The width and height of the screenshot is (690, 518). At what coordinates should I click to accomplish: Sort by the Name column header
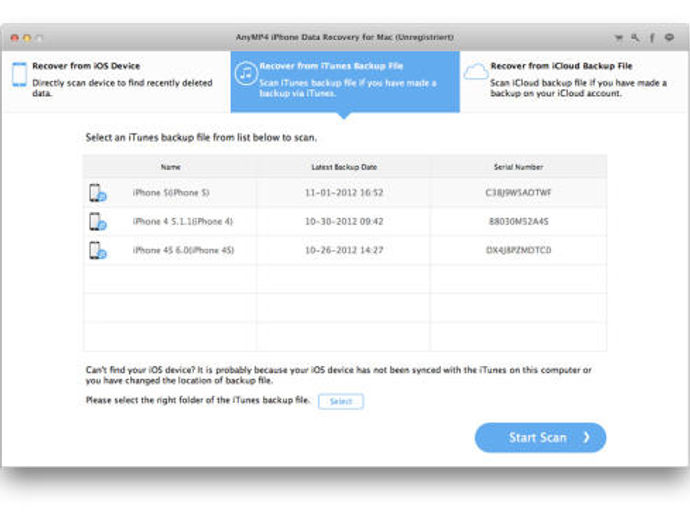pos(170,167)
